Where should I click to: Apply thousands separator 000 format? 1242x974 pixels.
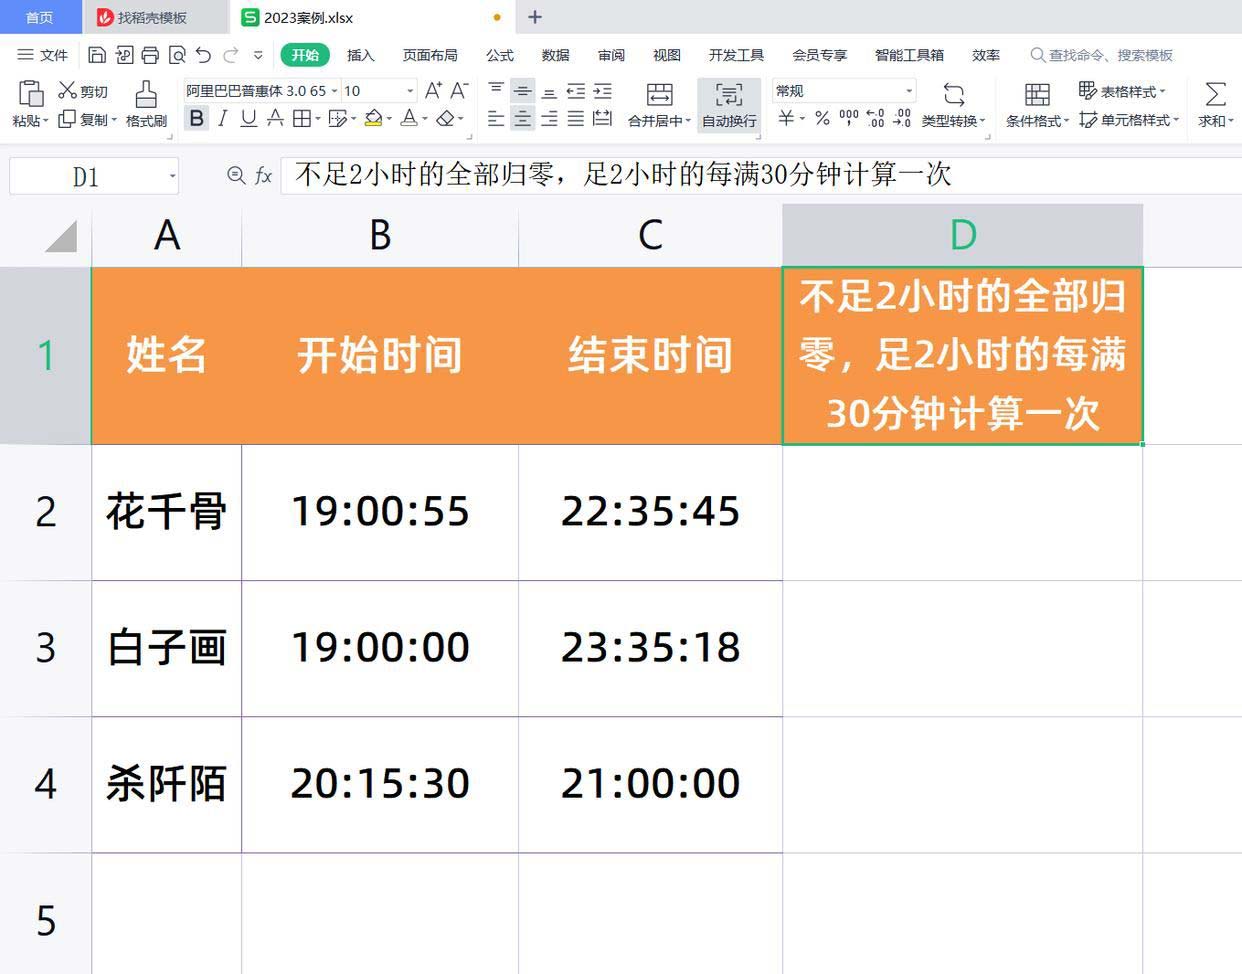coord(849,119)
